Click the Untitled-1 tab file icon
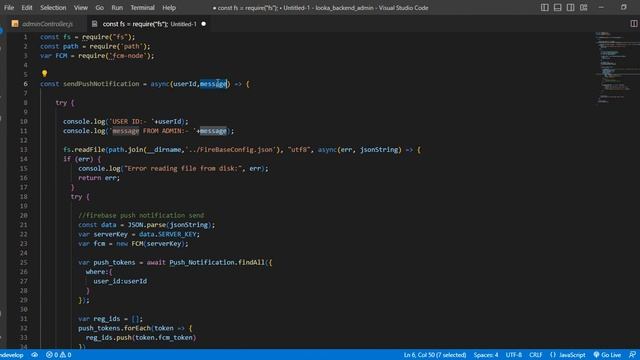 coord(94,24)
